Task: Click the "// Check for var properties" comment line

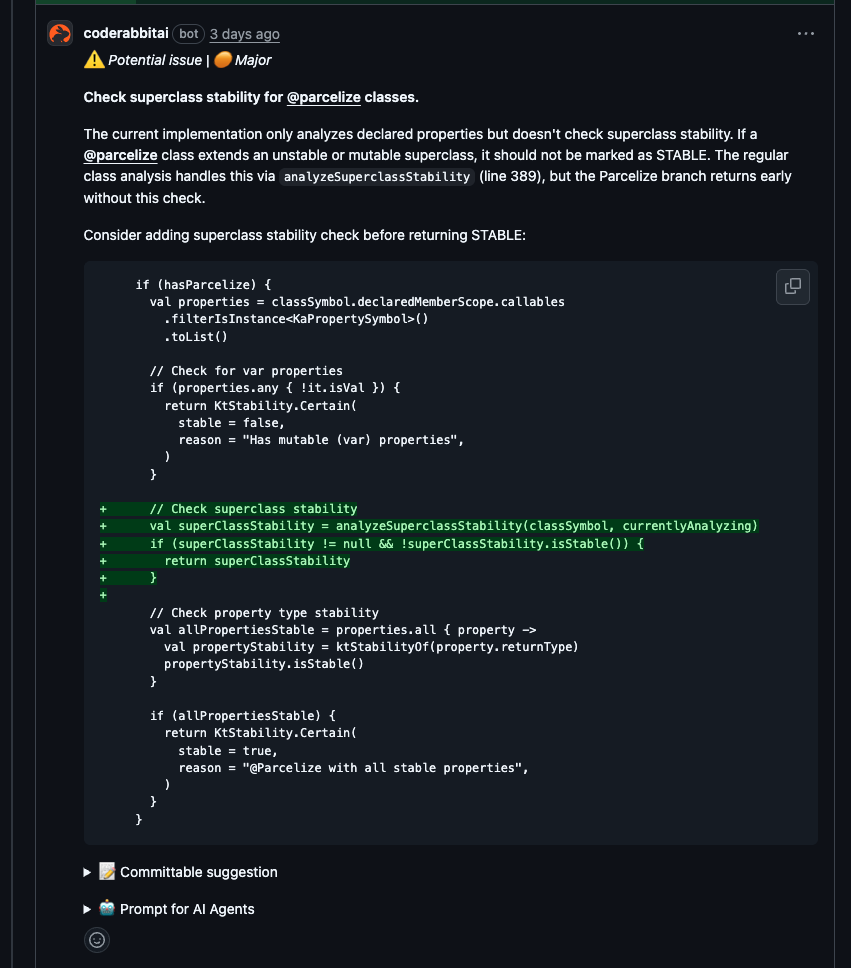Action: point(246,370)
